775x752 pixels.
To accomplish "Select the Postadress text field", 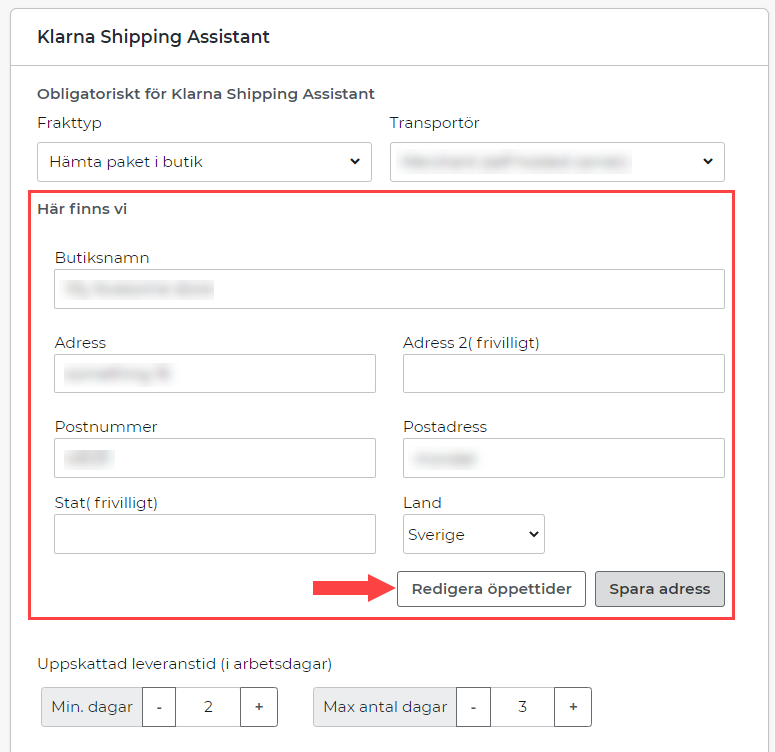I will (x=563, y=458).
